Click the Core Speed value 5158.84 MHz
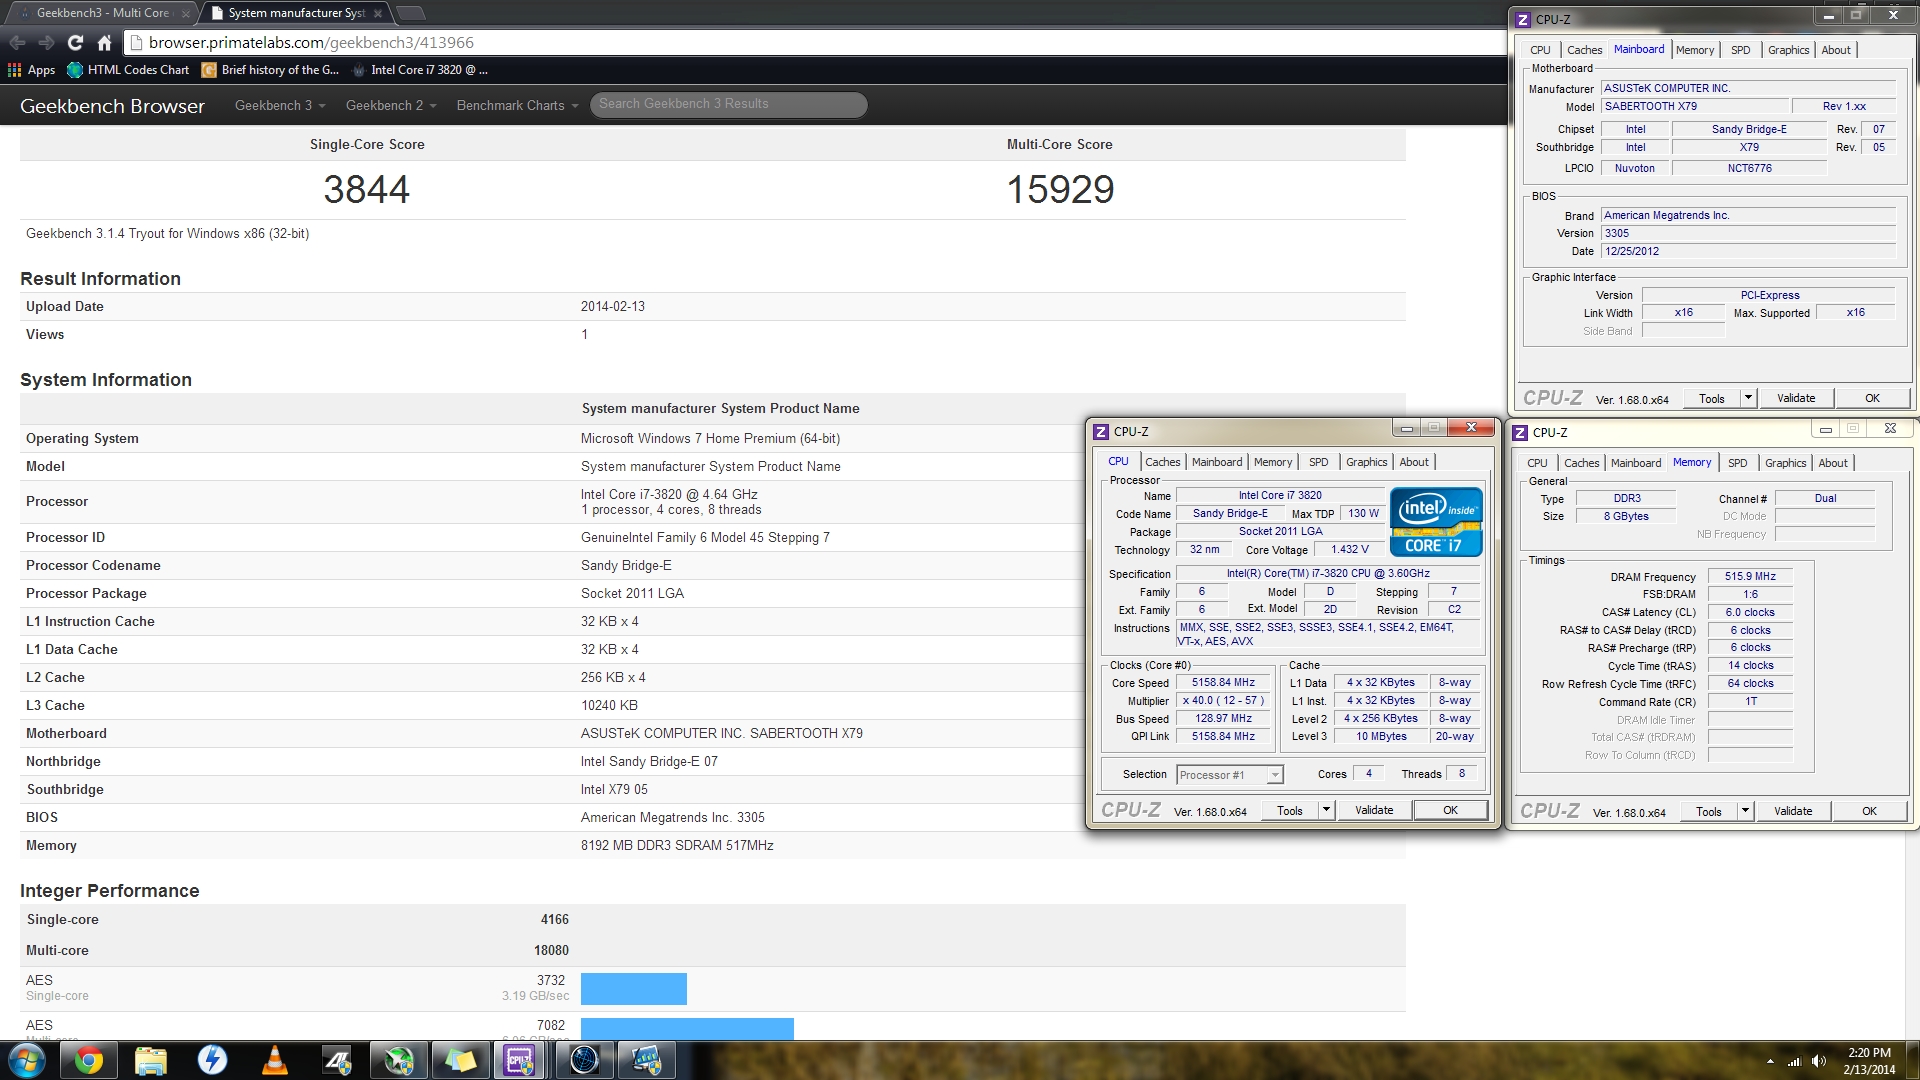 1222,683
